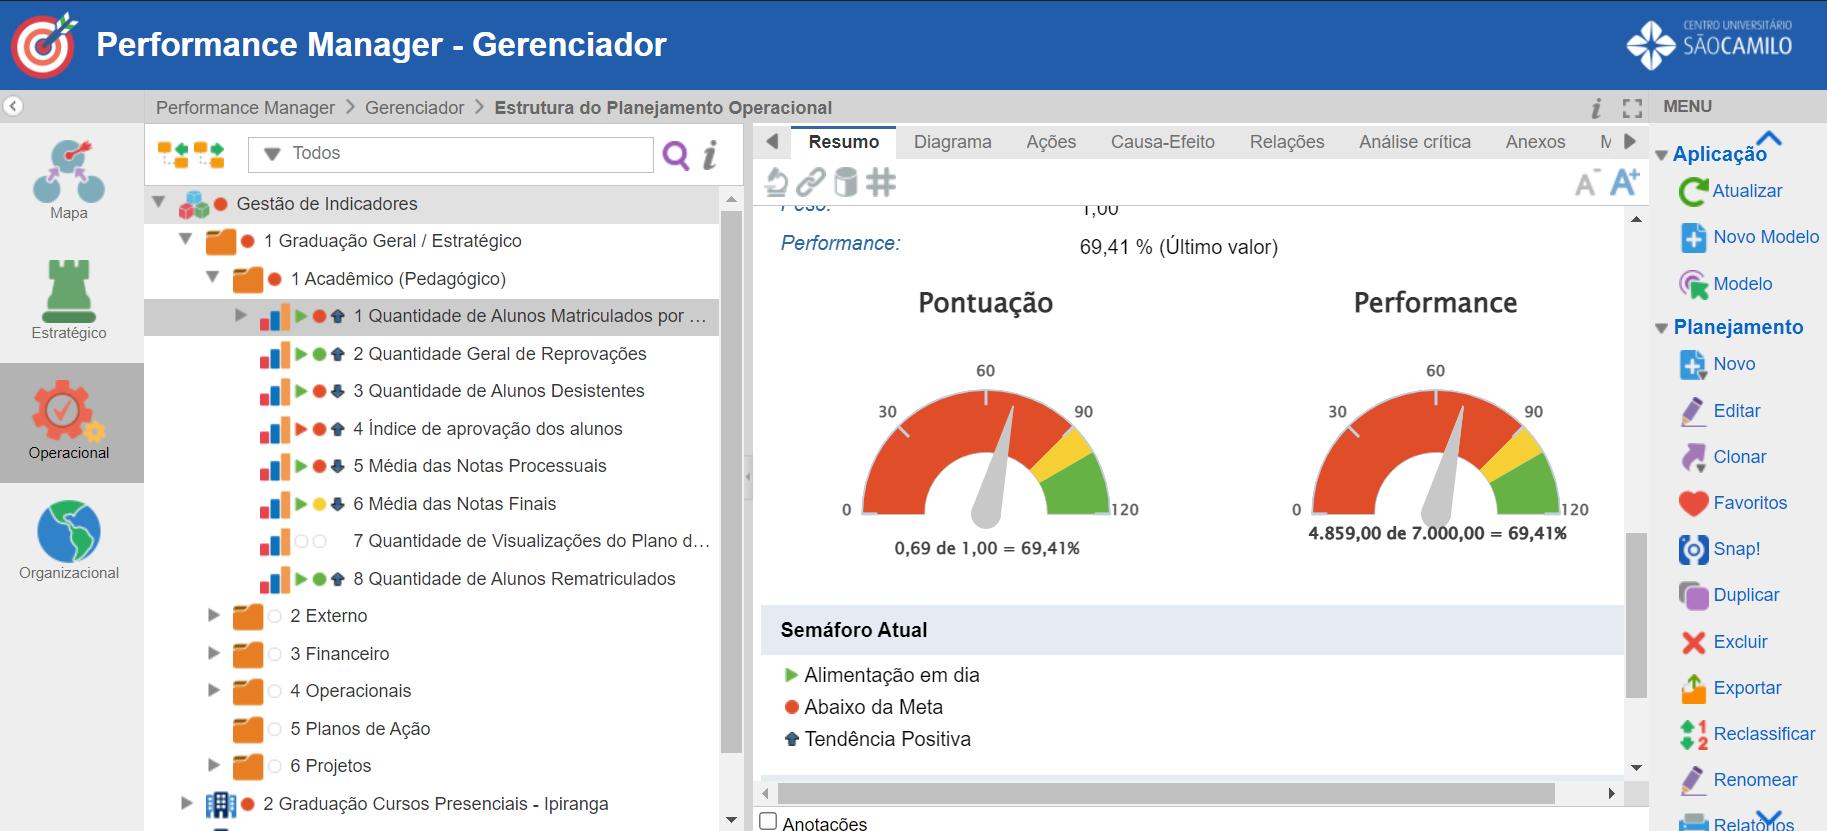Image resolution: width=1827 pixels, height=831 pixels.
Task: Click the Excluir red X icon
Action: (1693, 642)
